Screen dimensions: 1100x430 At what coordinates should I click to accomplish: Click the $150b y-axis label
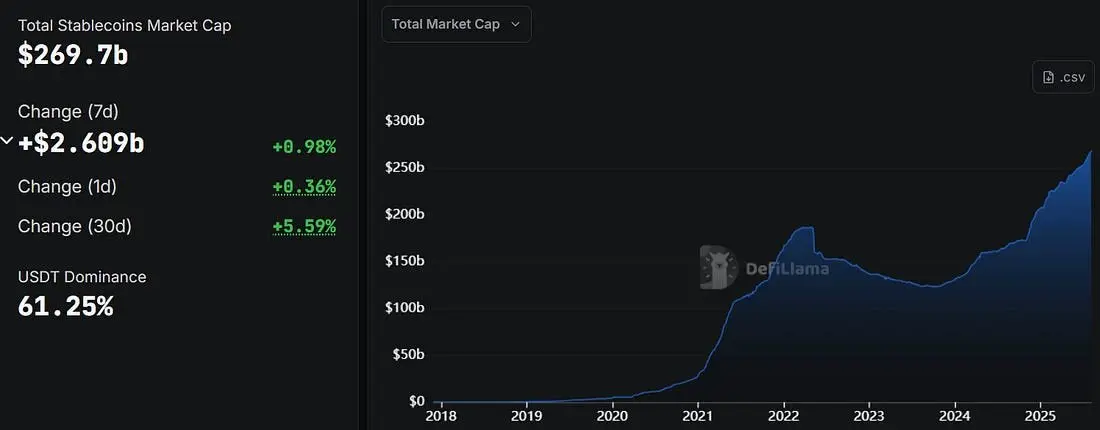coord(405,261)
